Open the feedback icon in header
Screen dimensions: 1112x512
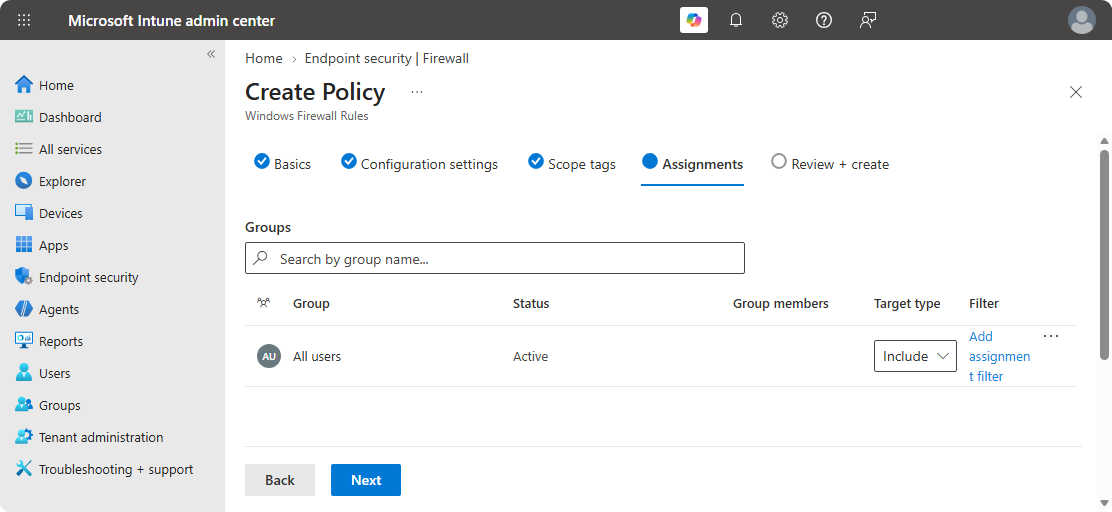(x=867, y=20)
